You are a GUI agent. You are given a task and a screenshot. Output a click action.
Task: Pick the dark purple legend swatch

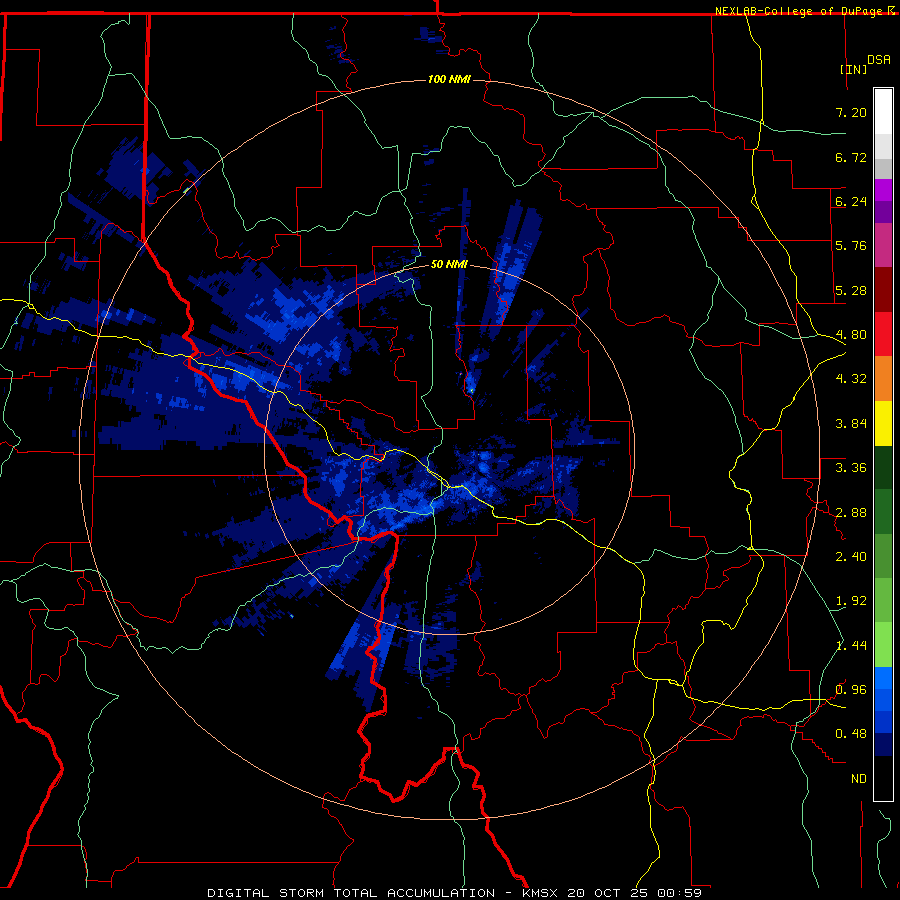883,212
